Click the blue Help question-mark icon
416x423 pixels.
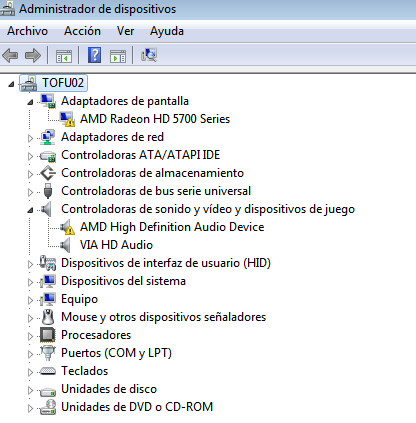pos(95,55)
